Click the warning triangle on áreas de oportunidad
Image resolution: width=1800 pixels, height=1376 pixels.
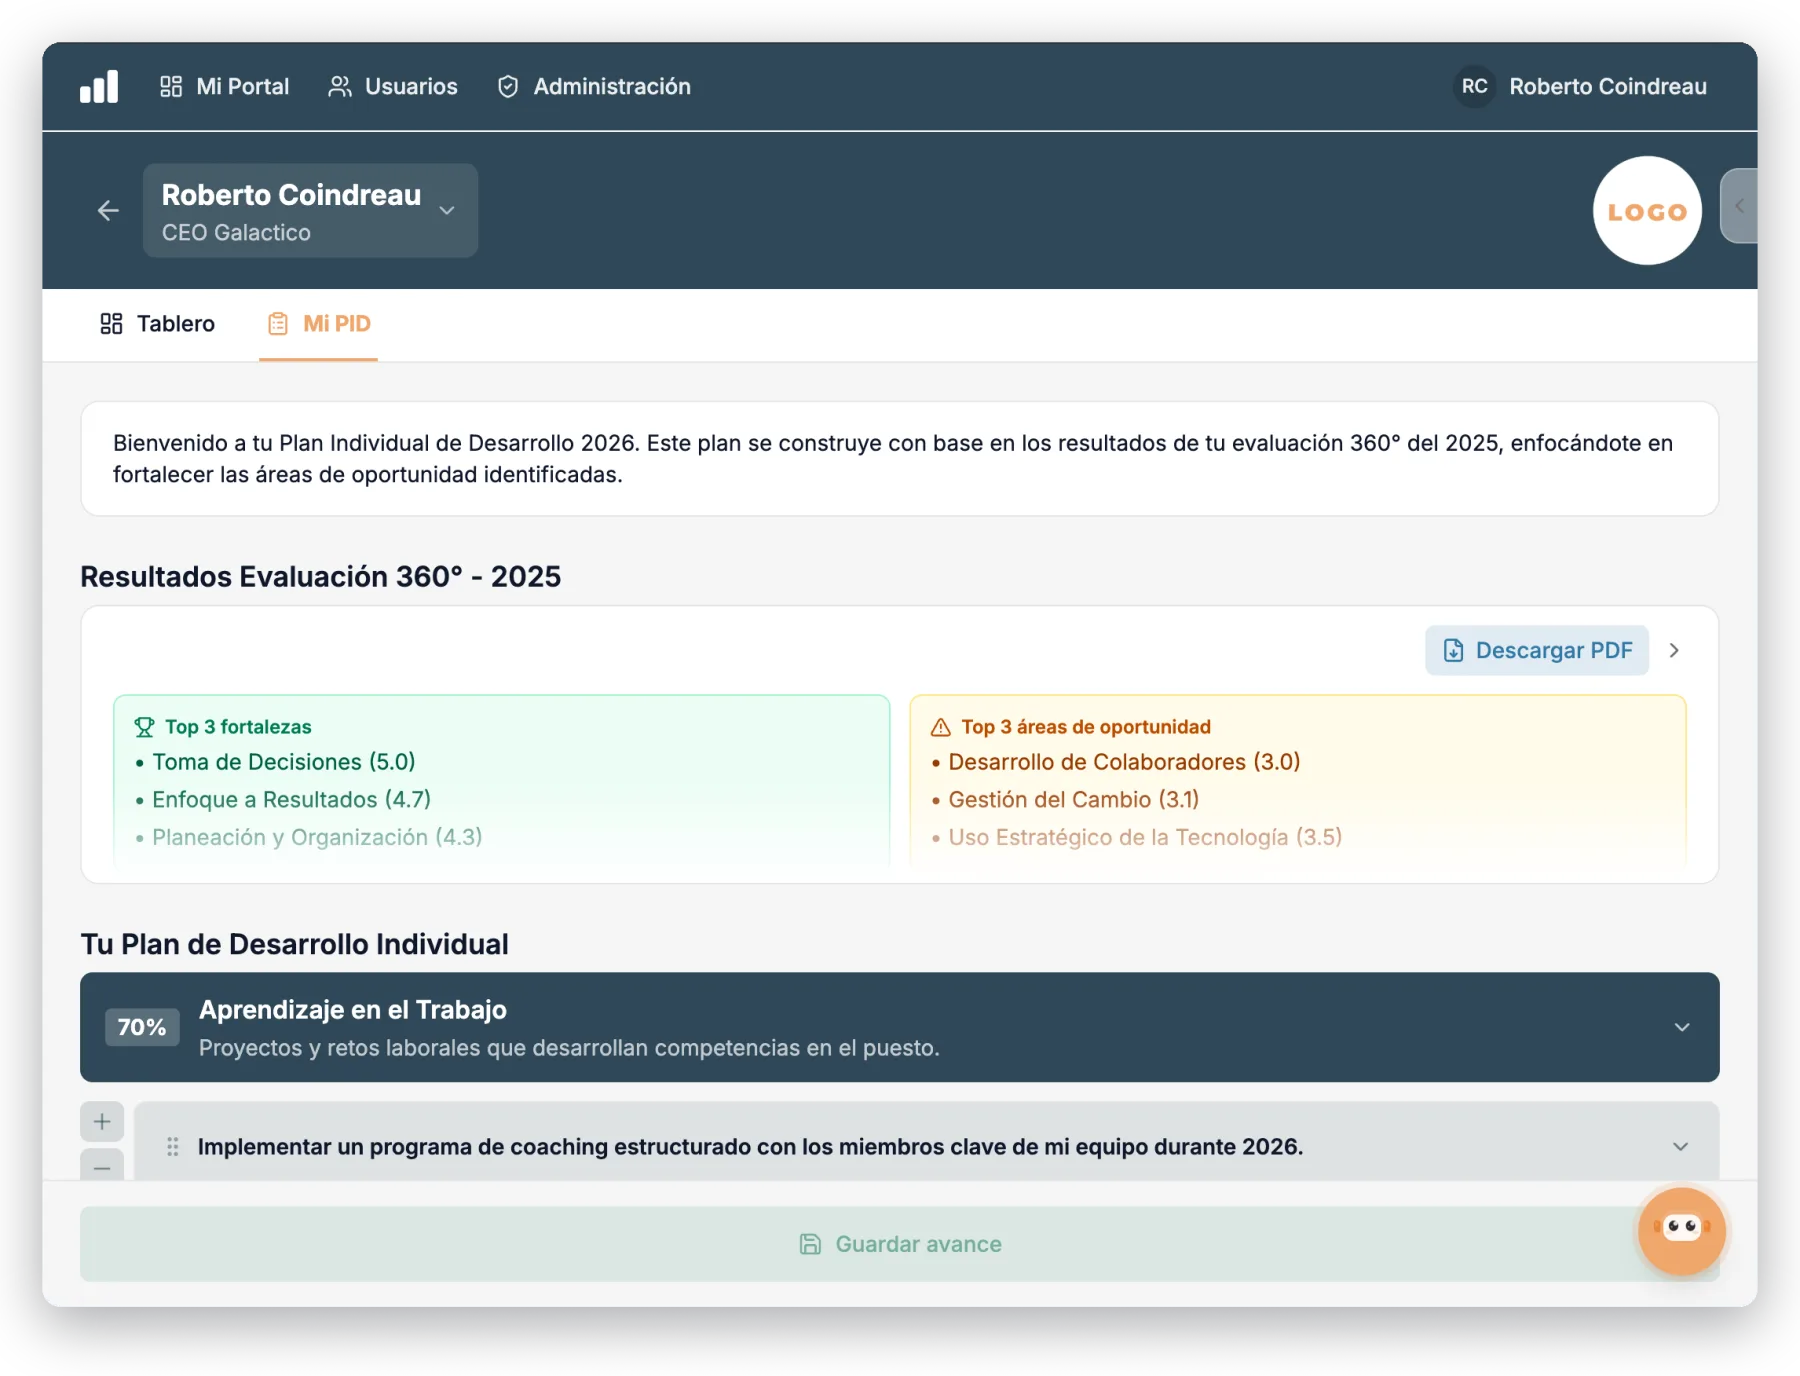coord(940,727)
